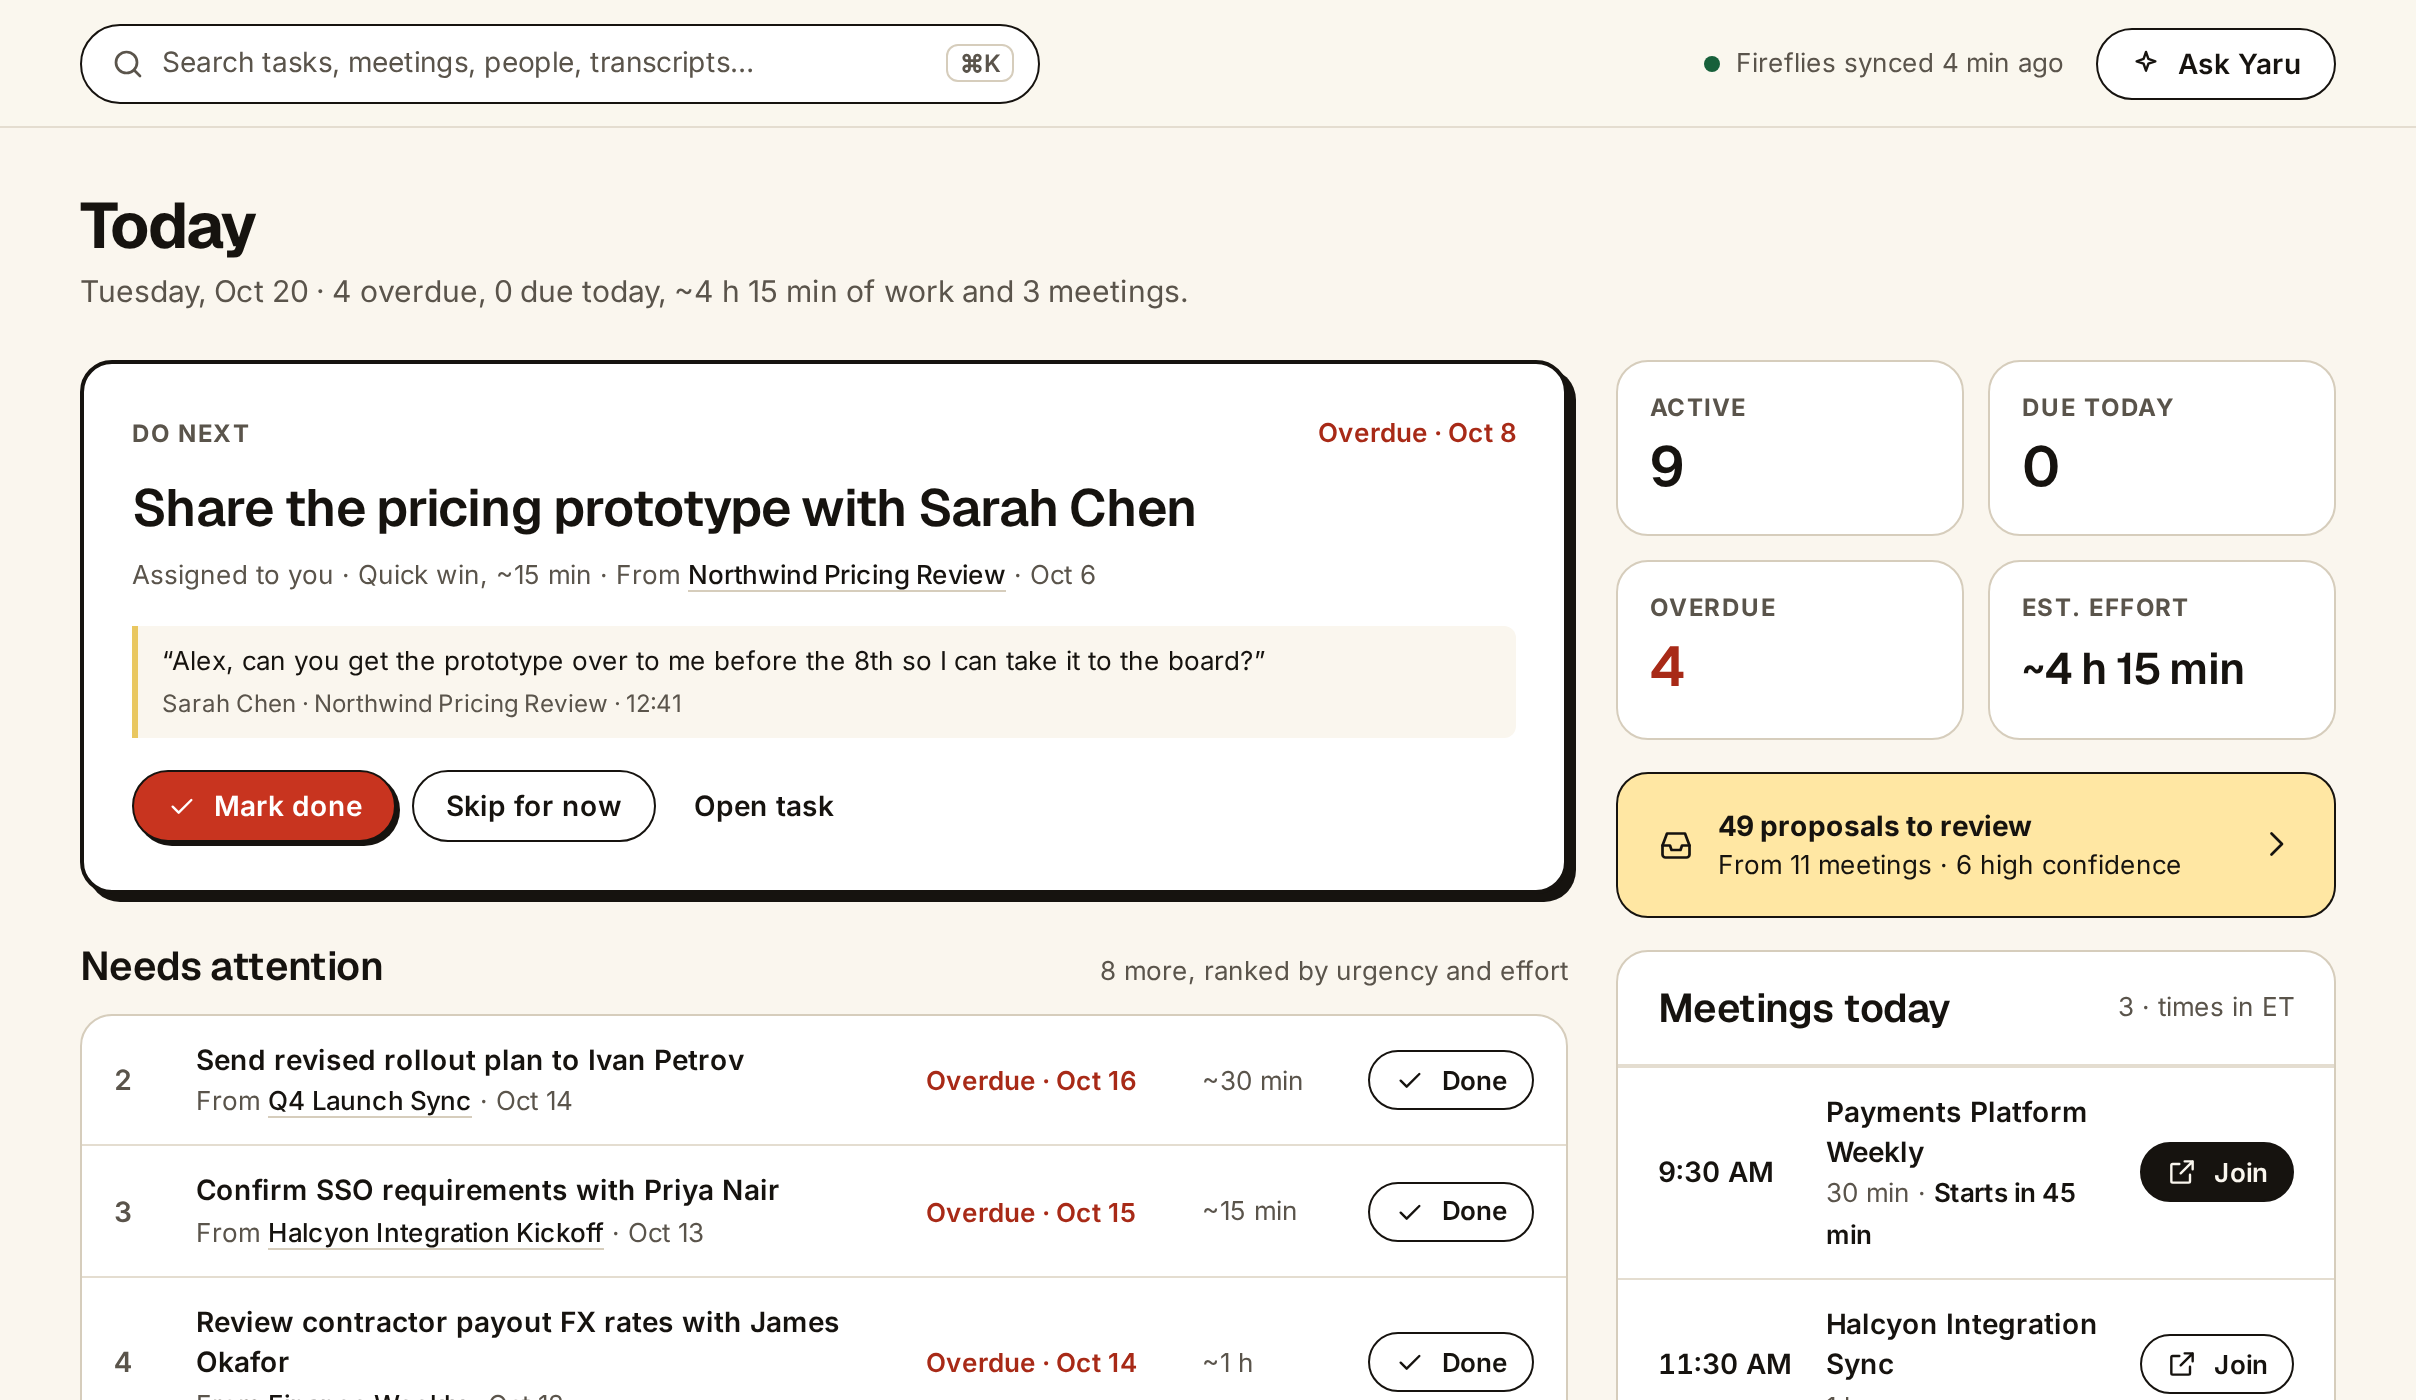Image resolution: width=2416 pixels, height=1400 pixels.
Task: Open Confirm SSO requirements with Priya Nair
Action: (x=487, y=1190)
